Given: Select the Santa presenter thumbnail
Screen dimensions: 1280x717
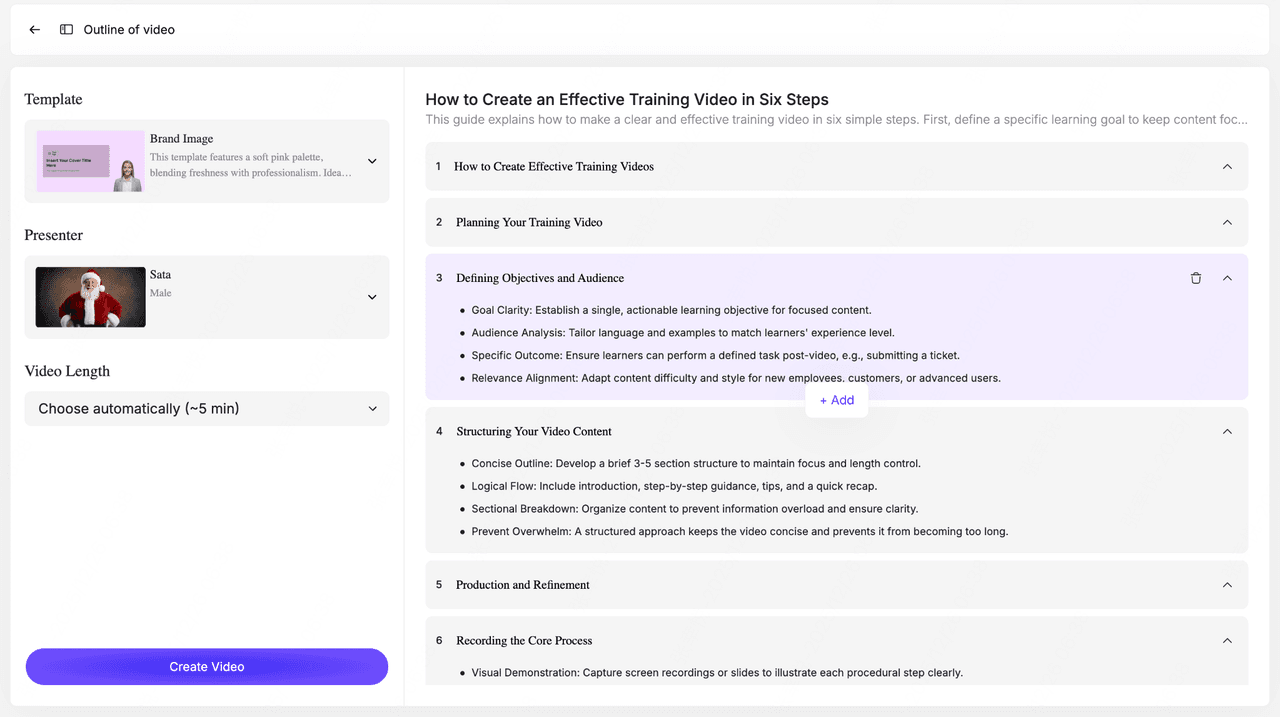Looking at the screenshot, I should [x=90, y=297].
